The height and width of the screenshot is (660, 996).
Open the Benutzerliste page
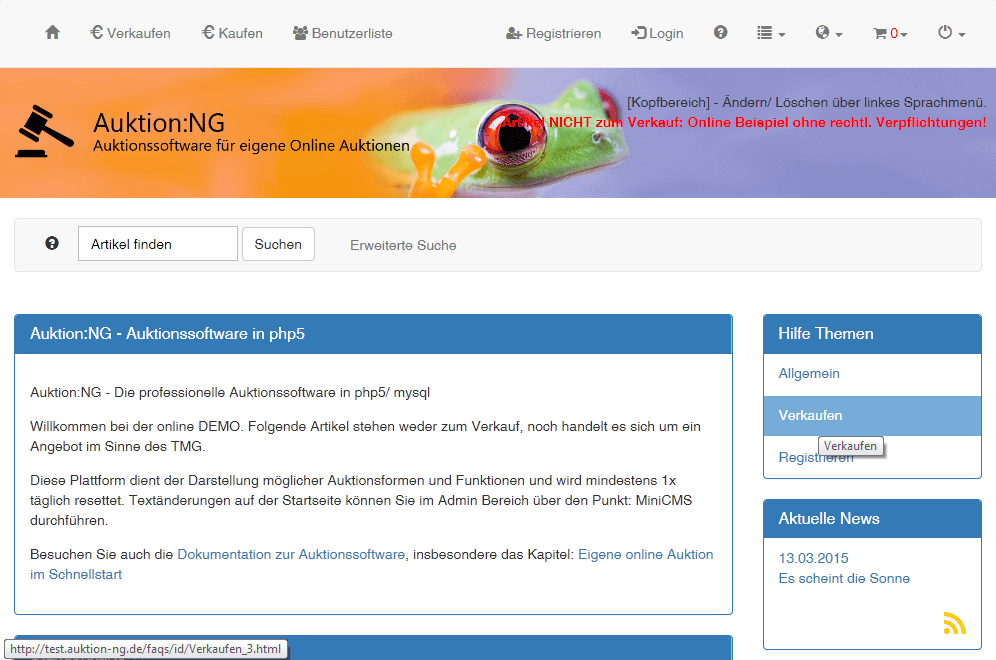tap(342, 33)
